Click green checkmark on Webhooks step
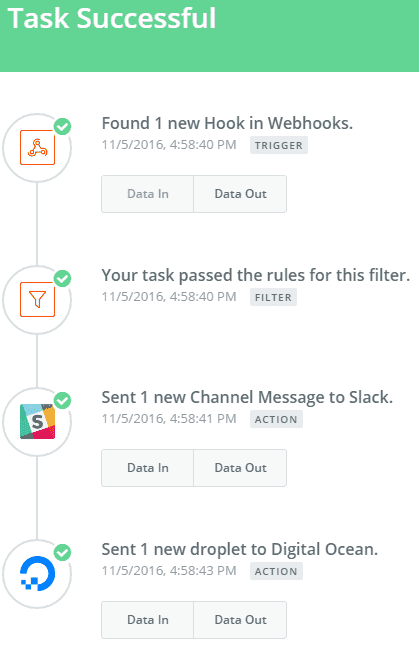 click(63, 126)
